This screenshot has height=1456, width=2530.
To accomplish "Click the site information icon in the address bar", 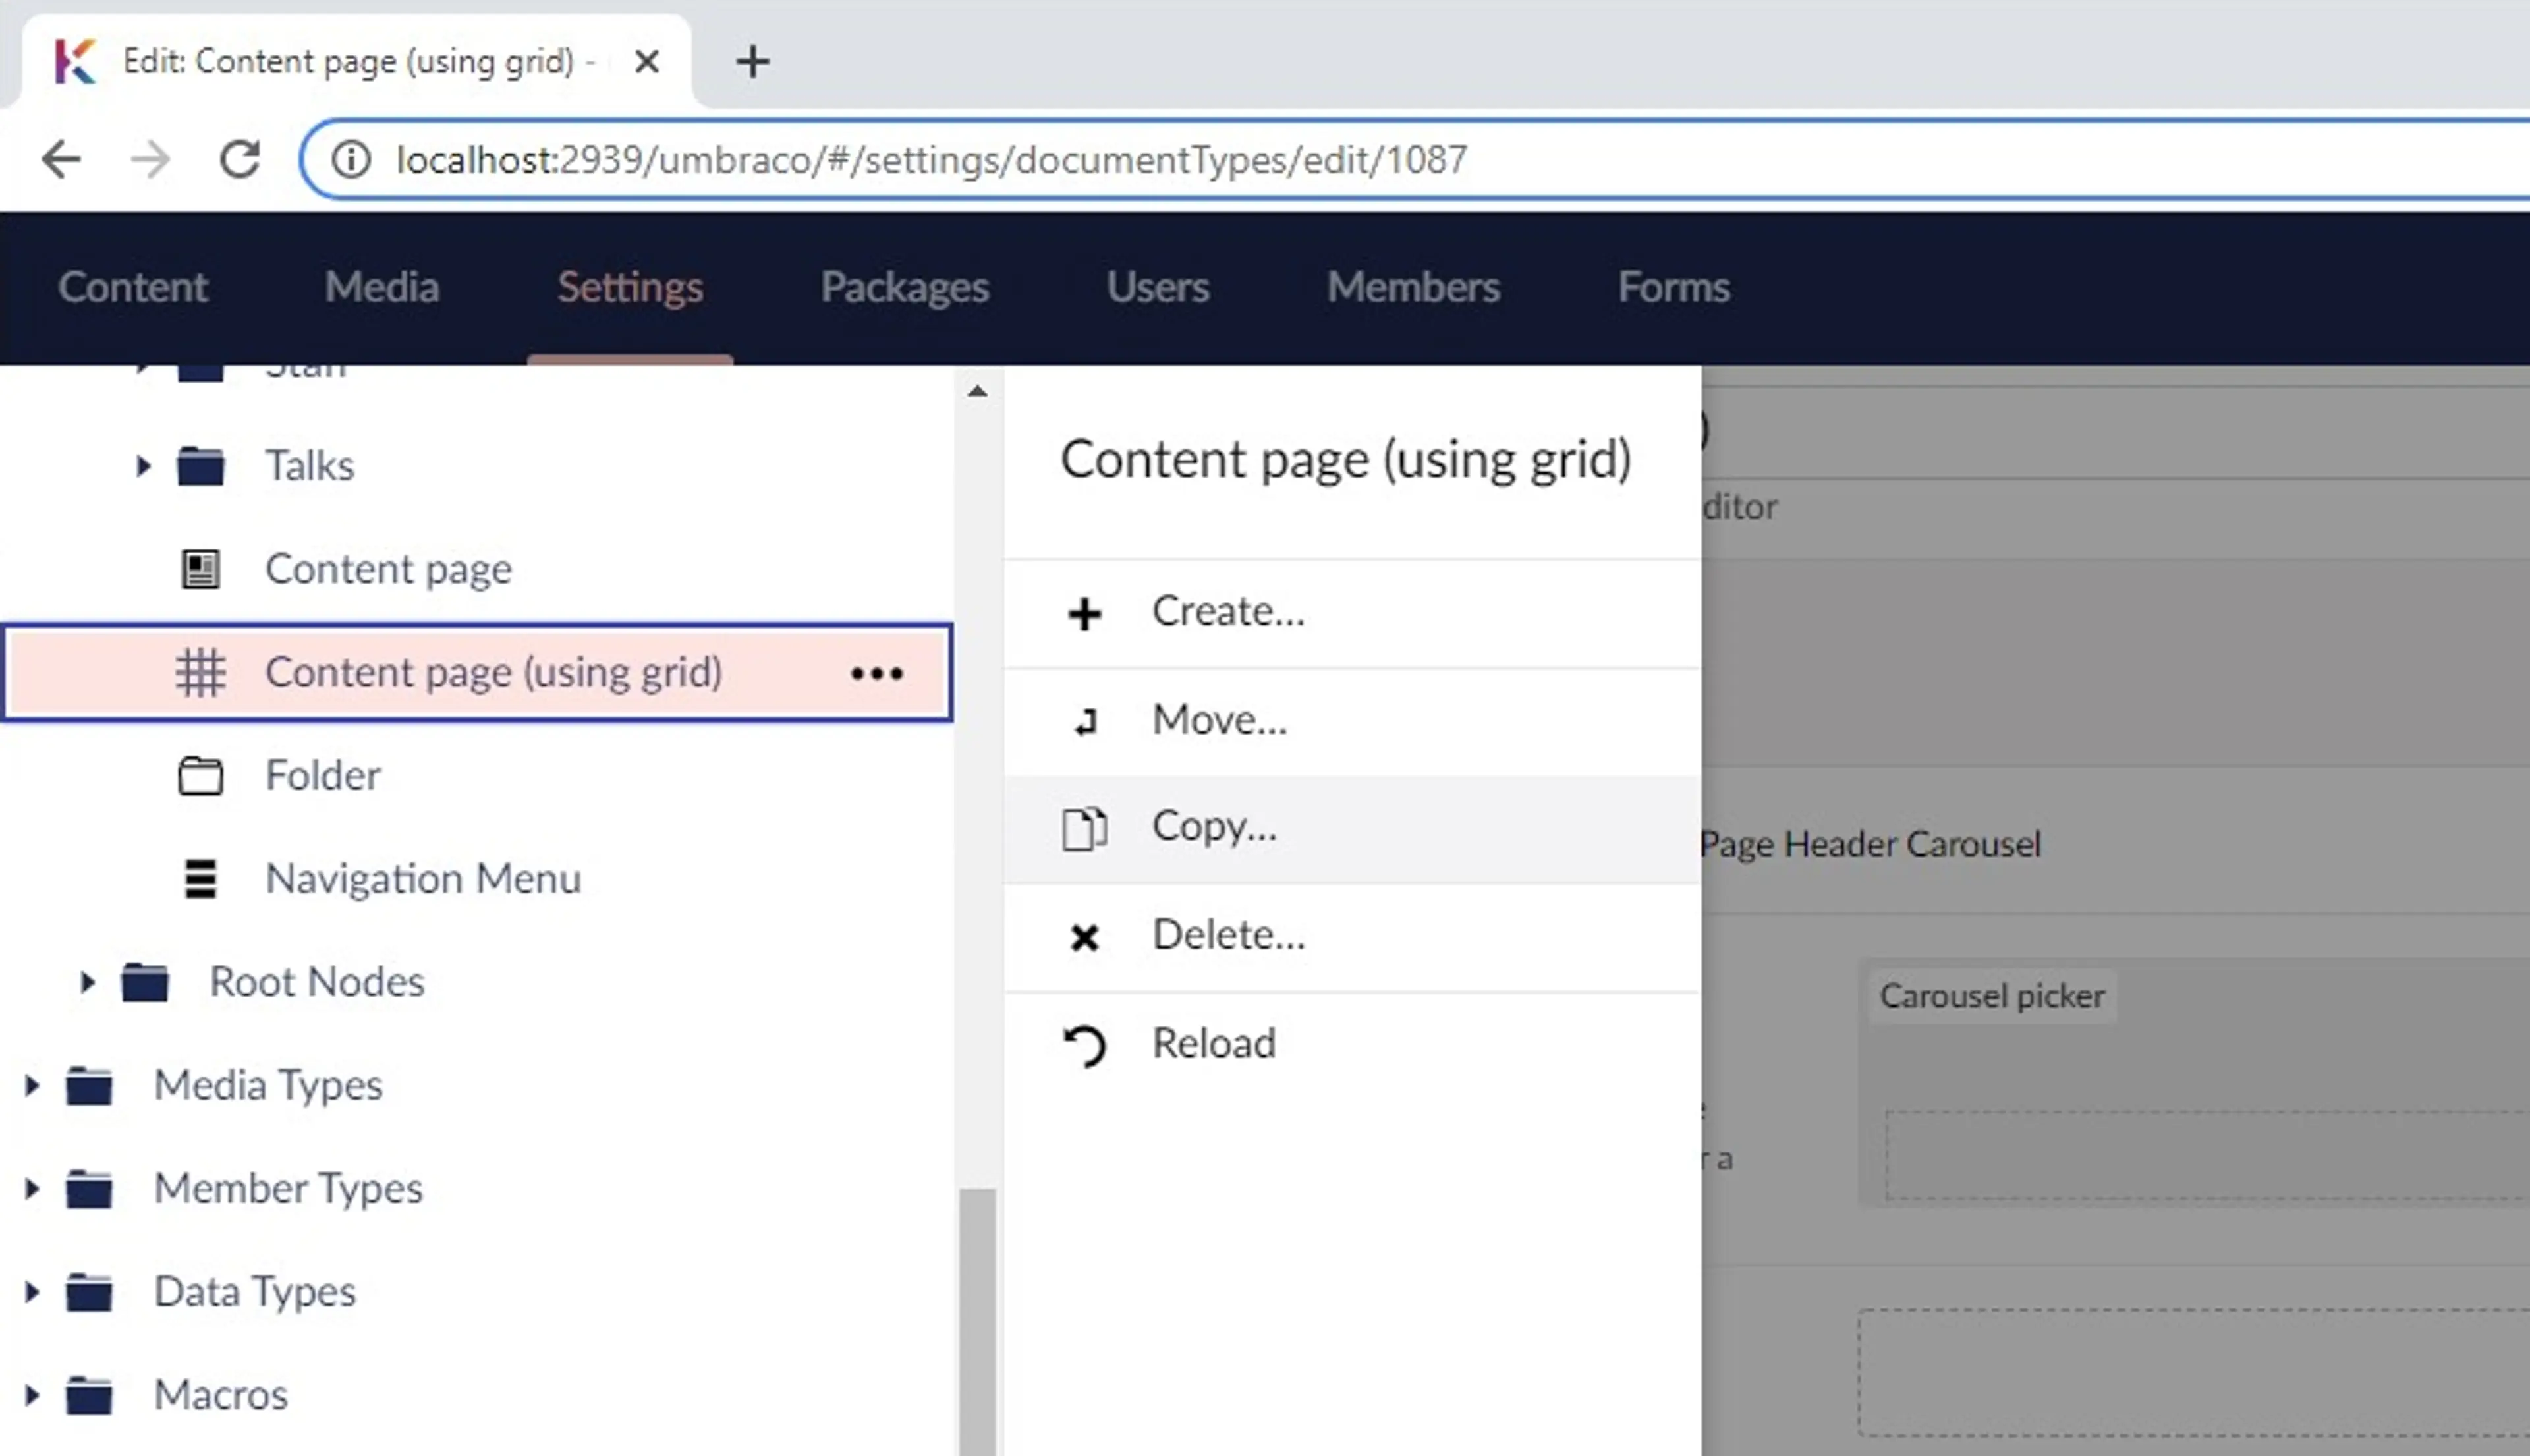I will pyautogui.click(x=350, y=159).
